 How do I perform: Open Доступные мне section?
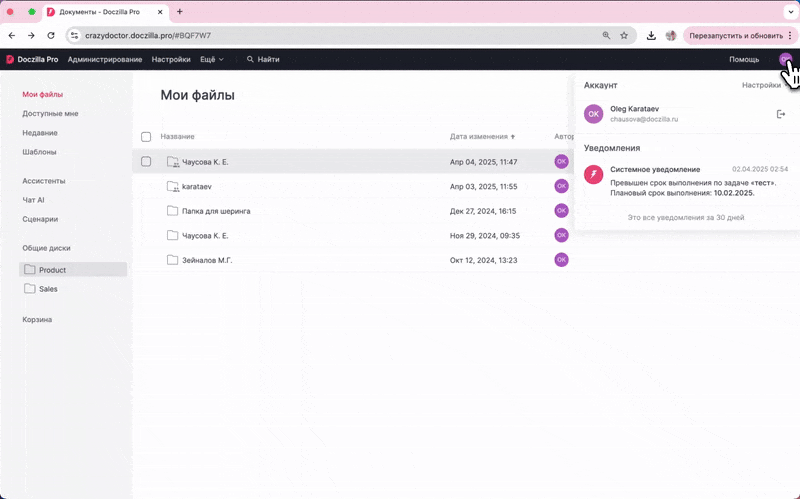click(50, 113)
